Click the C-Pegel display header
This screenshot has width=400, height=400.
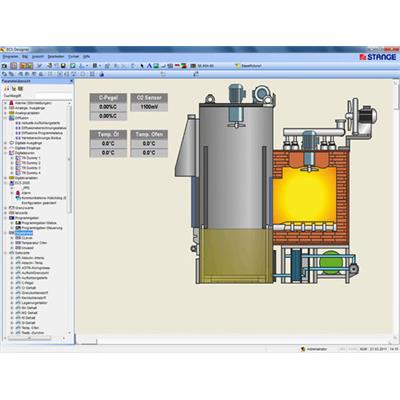[108, 98]
